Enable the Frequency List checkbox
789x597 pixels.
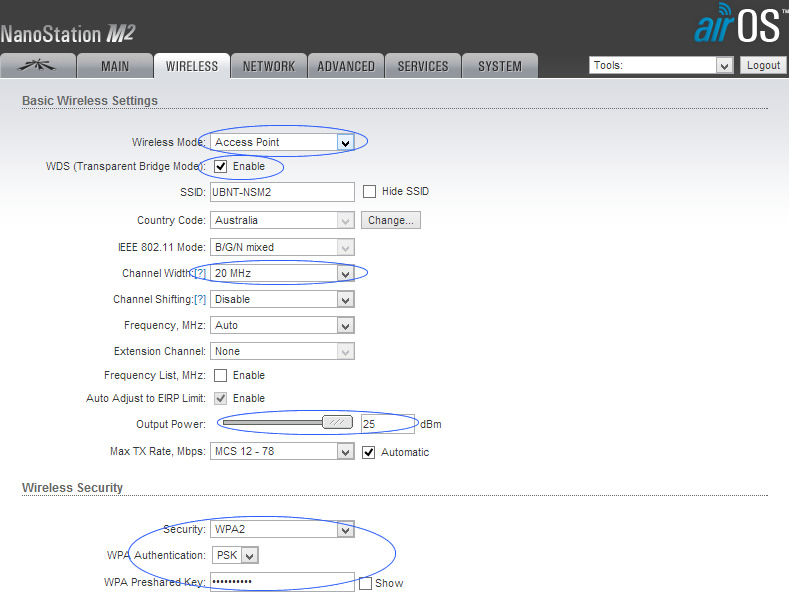(x=220, y=375)
